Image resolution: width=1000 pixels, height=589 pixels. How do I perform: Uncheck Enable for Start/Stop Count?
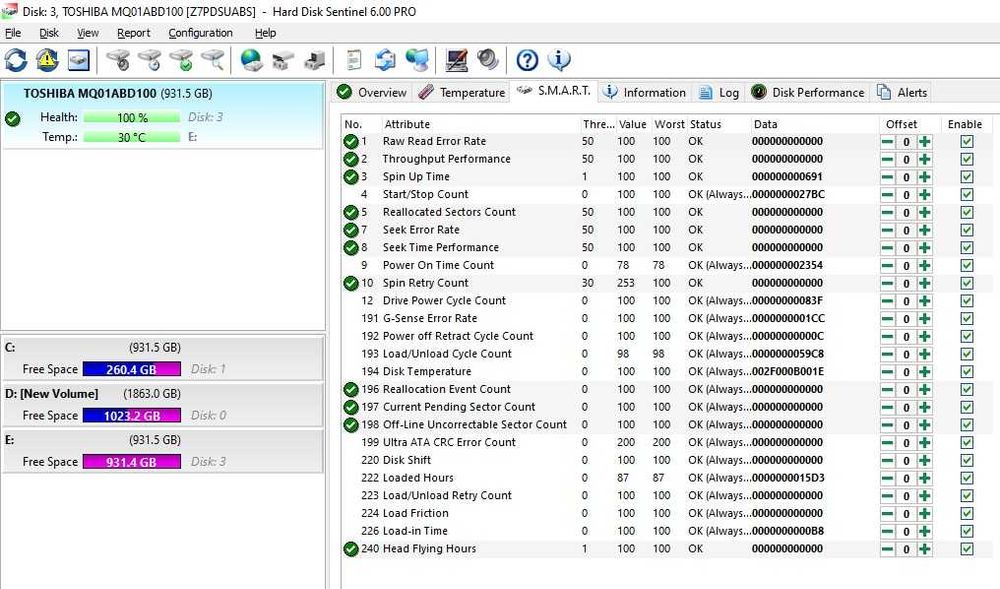tap(967, 194)
